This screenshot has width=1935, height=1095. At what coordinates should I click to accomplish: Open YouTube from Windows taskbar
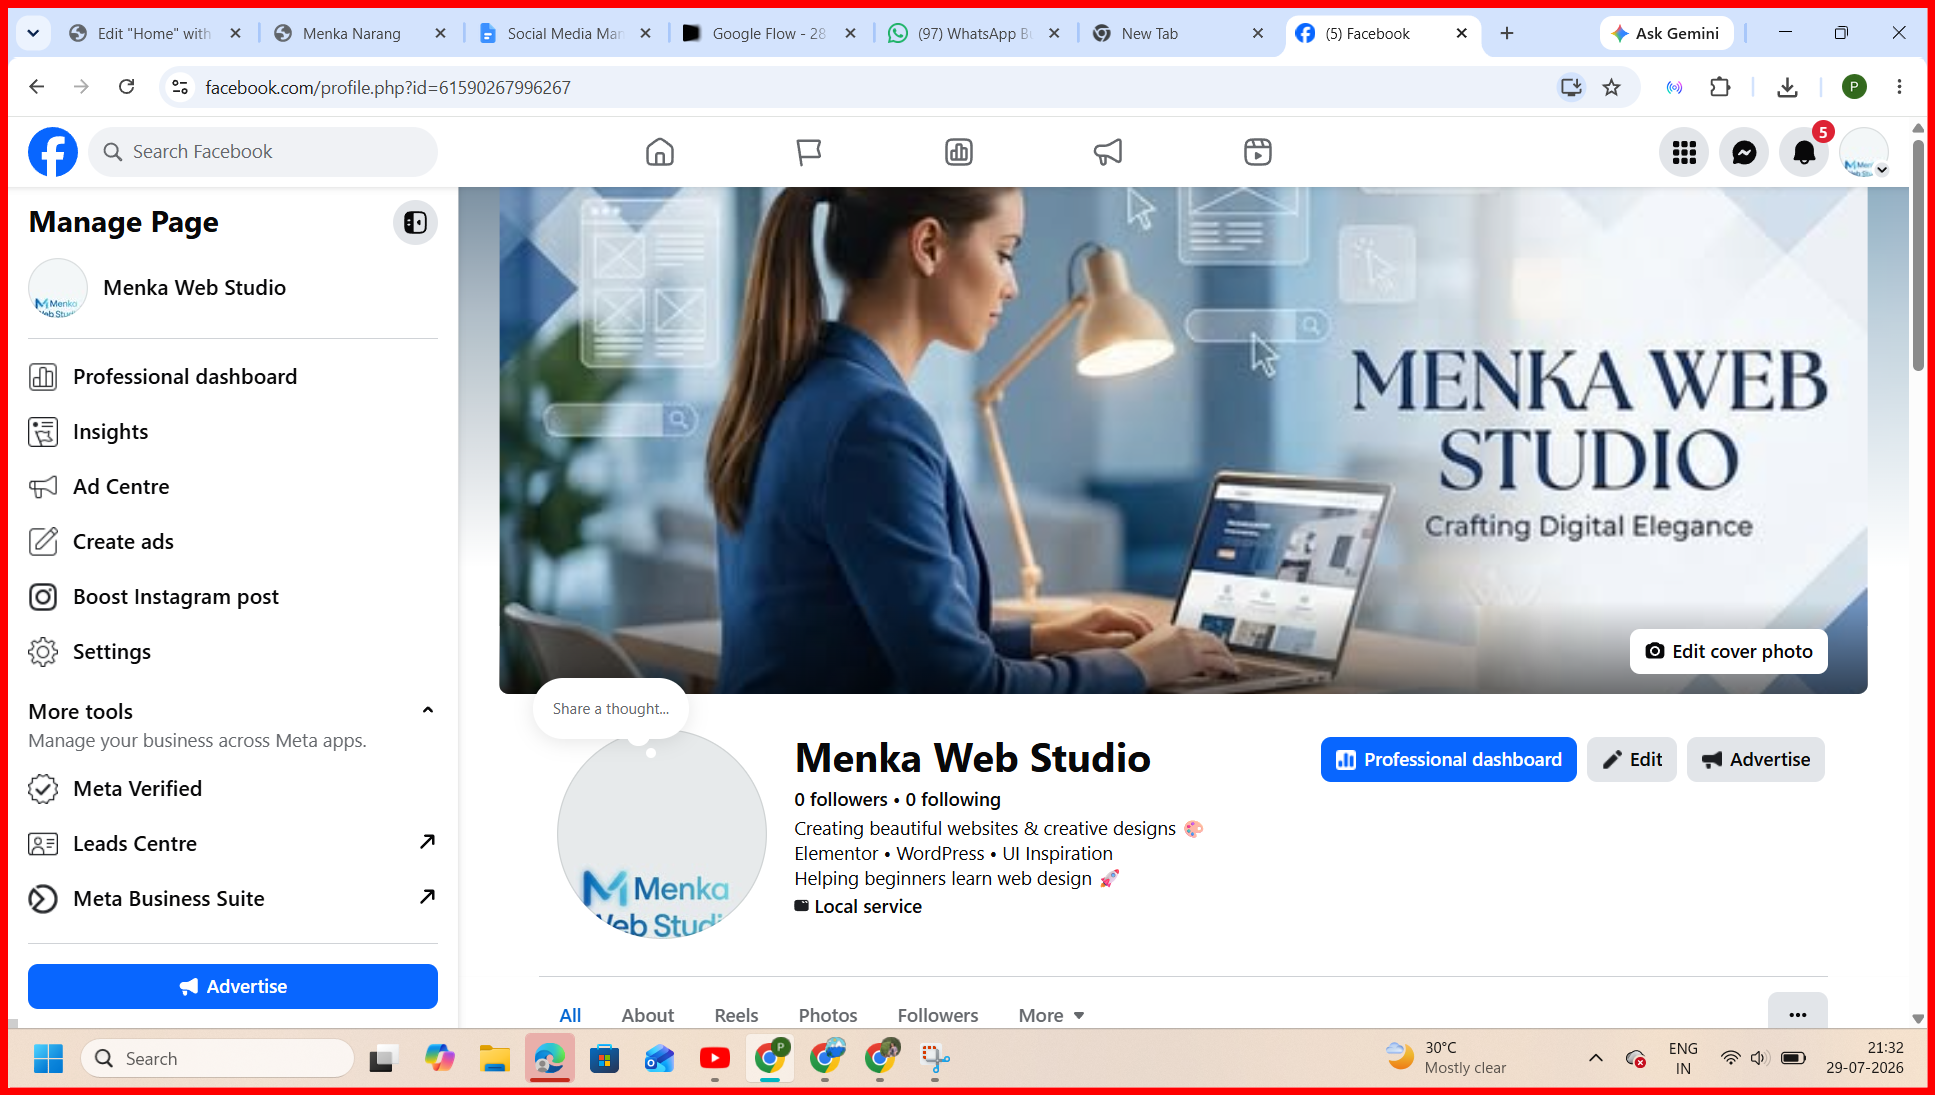715,1058
